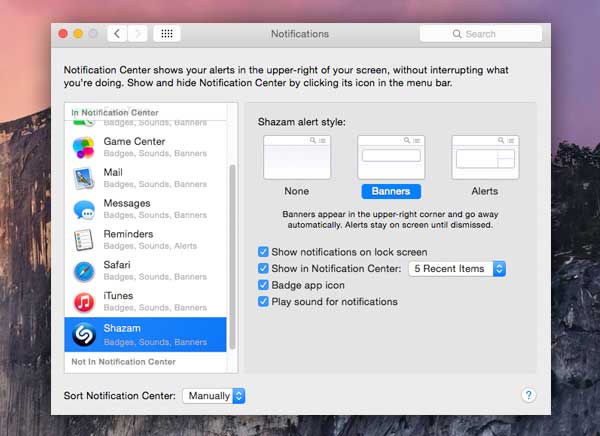Click the Messages speech bubble icon
The width and height of the screenshot is (600, 436).
[x=84, y=210]
